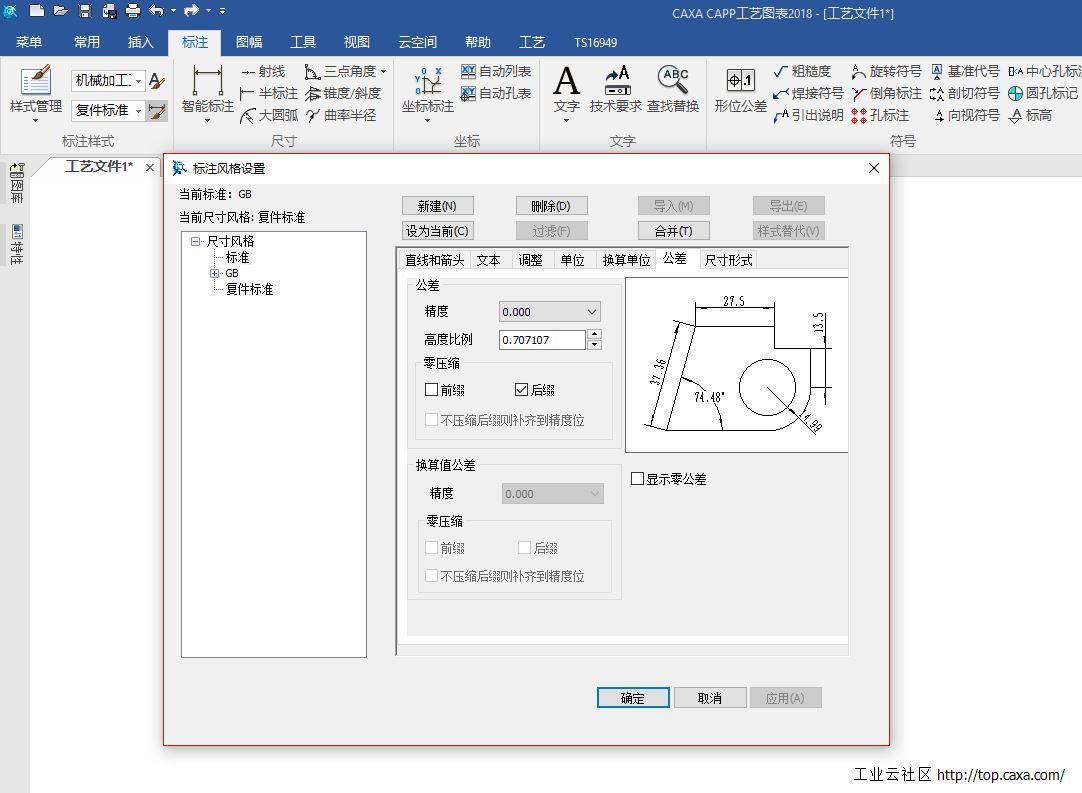Enable the 前缀 zero suppression checkbox

pos(432,390)
